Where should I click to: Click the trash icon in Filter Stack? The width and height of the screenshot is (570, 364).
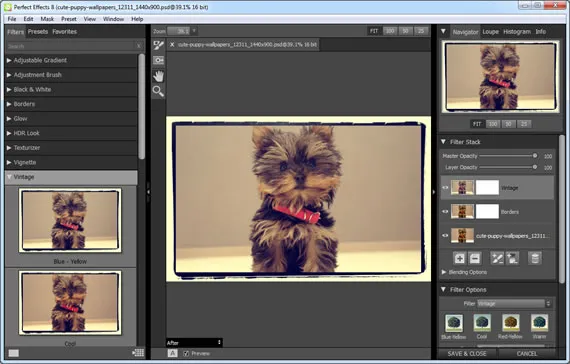coord(535,258)
